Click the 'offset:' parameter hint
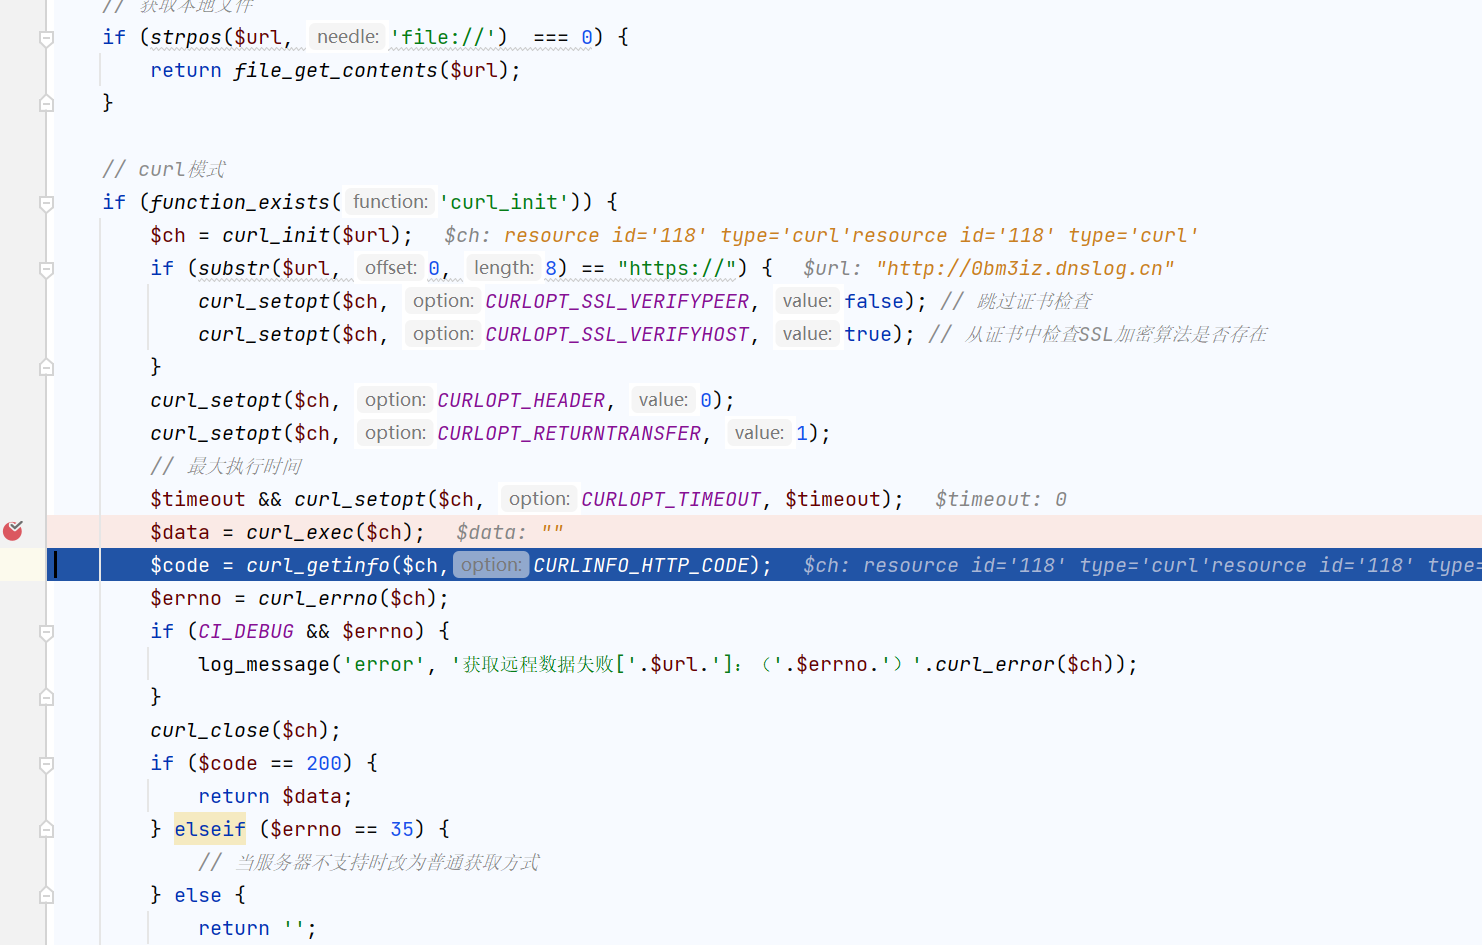The width and height of the screenshot is (1482, 945). point(390,268)
